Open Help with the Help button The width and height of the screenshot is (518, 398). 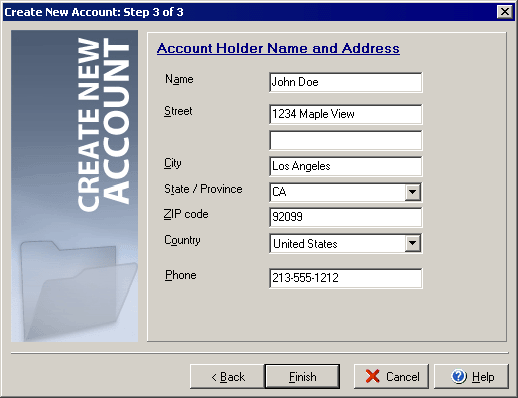point(471,377)
